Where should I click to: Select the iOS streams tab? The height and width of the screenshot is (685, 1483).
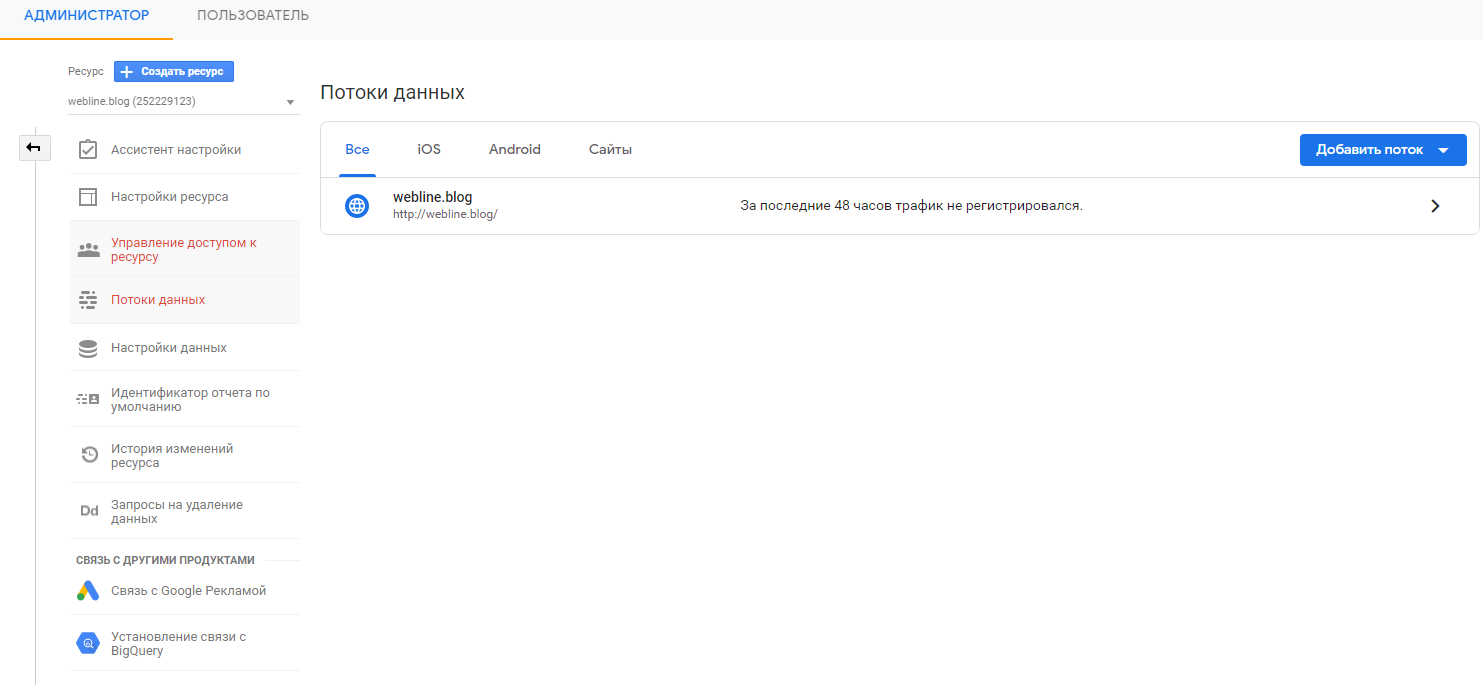point(429,150)
